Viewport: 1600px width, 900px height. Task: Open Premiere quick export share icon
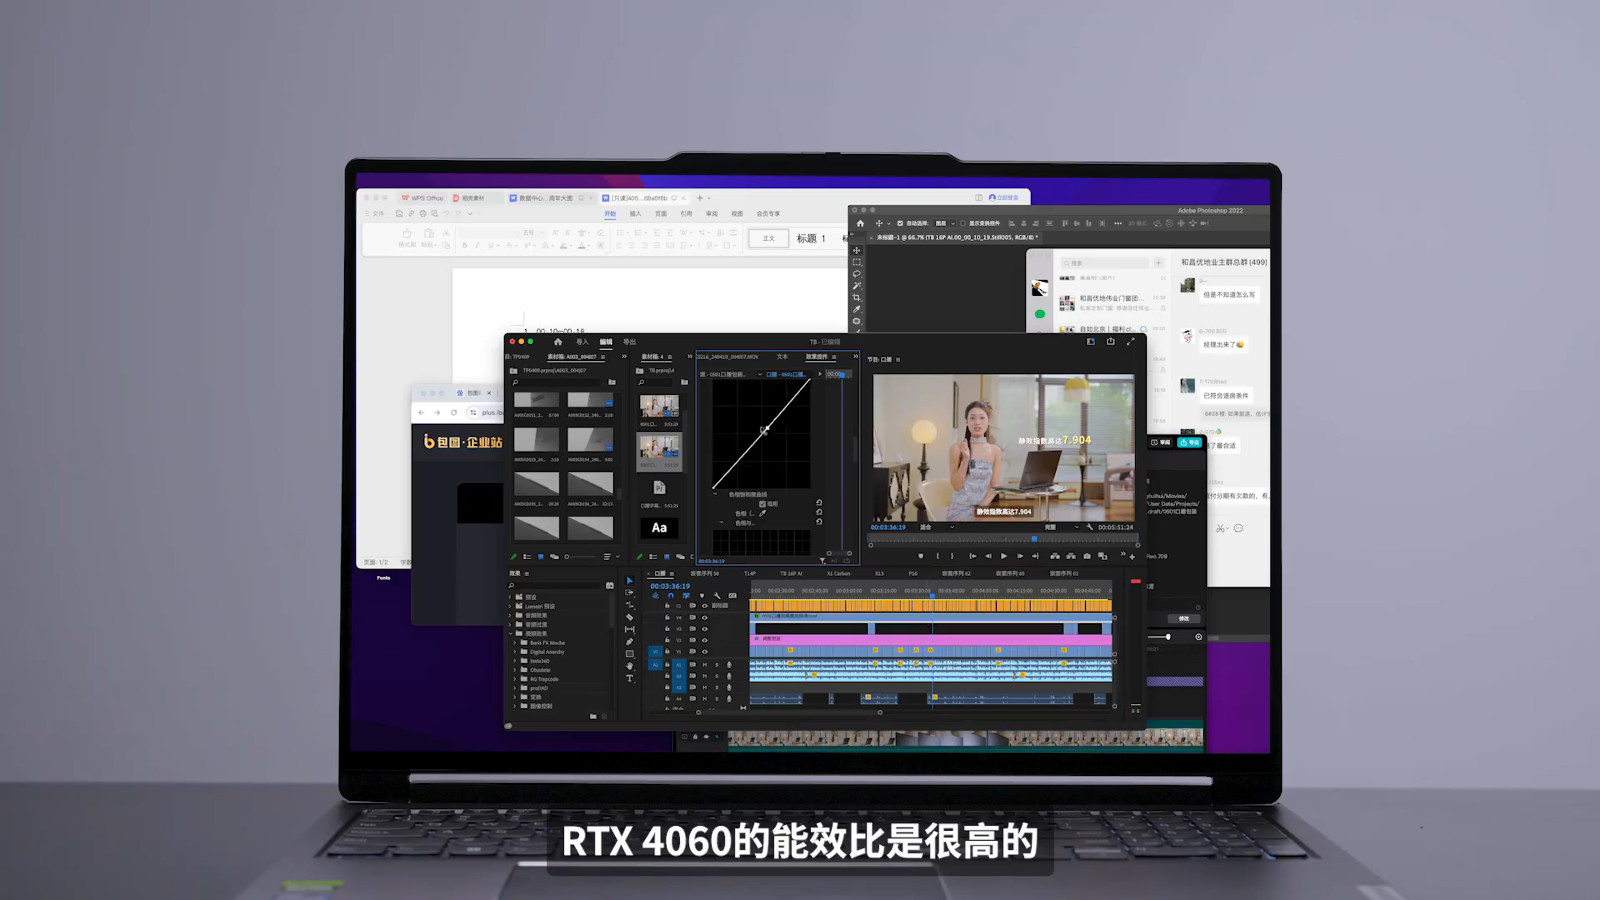click(x=1110, y=341)
